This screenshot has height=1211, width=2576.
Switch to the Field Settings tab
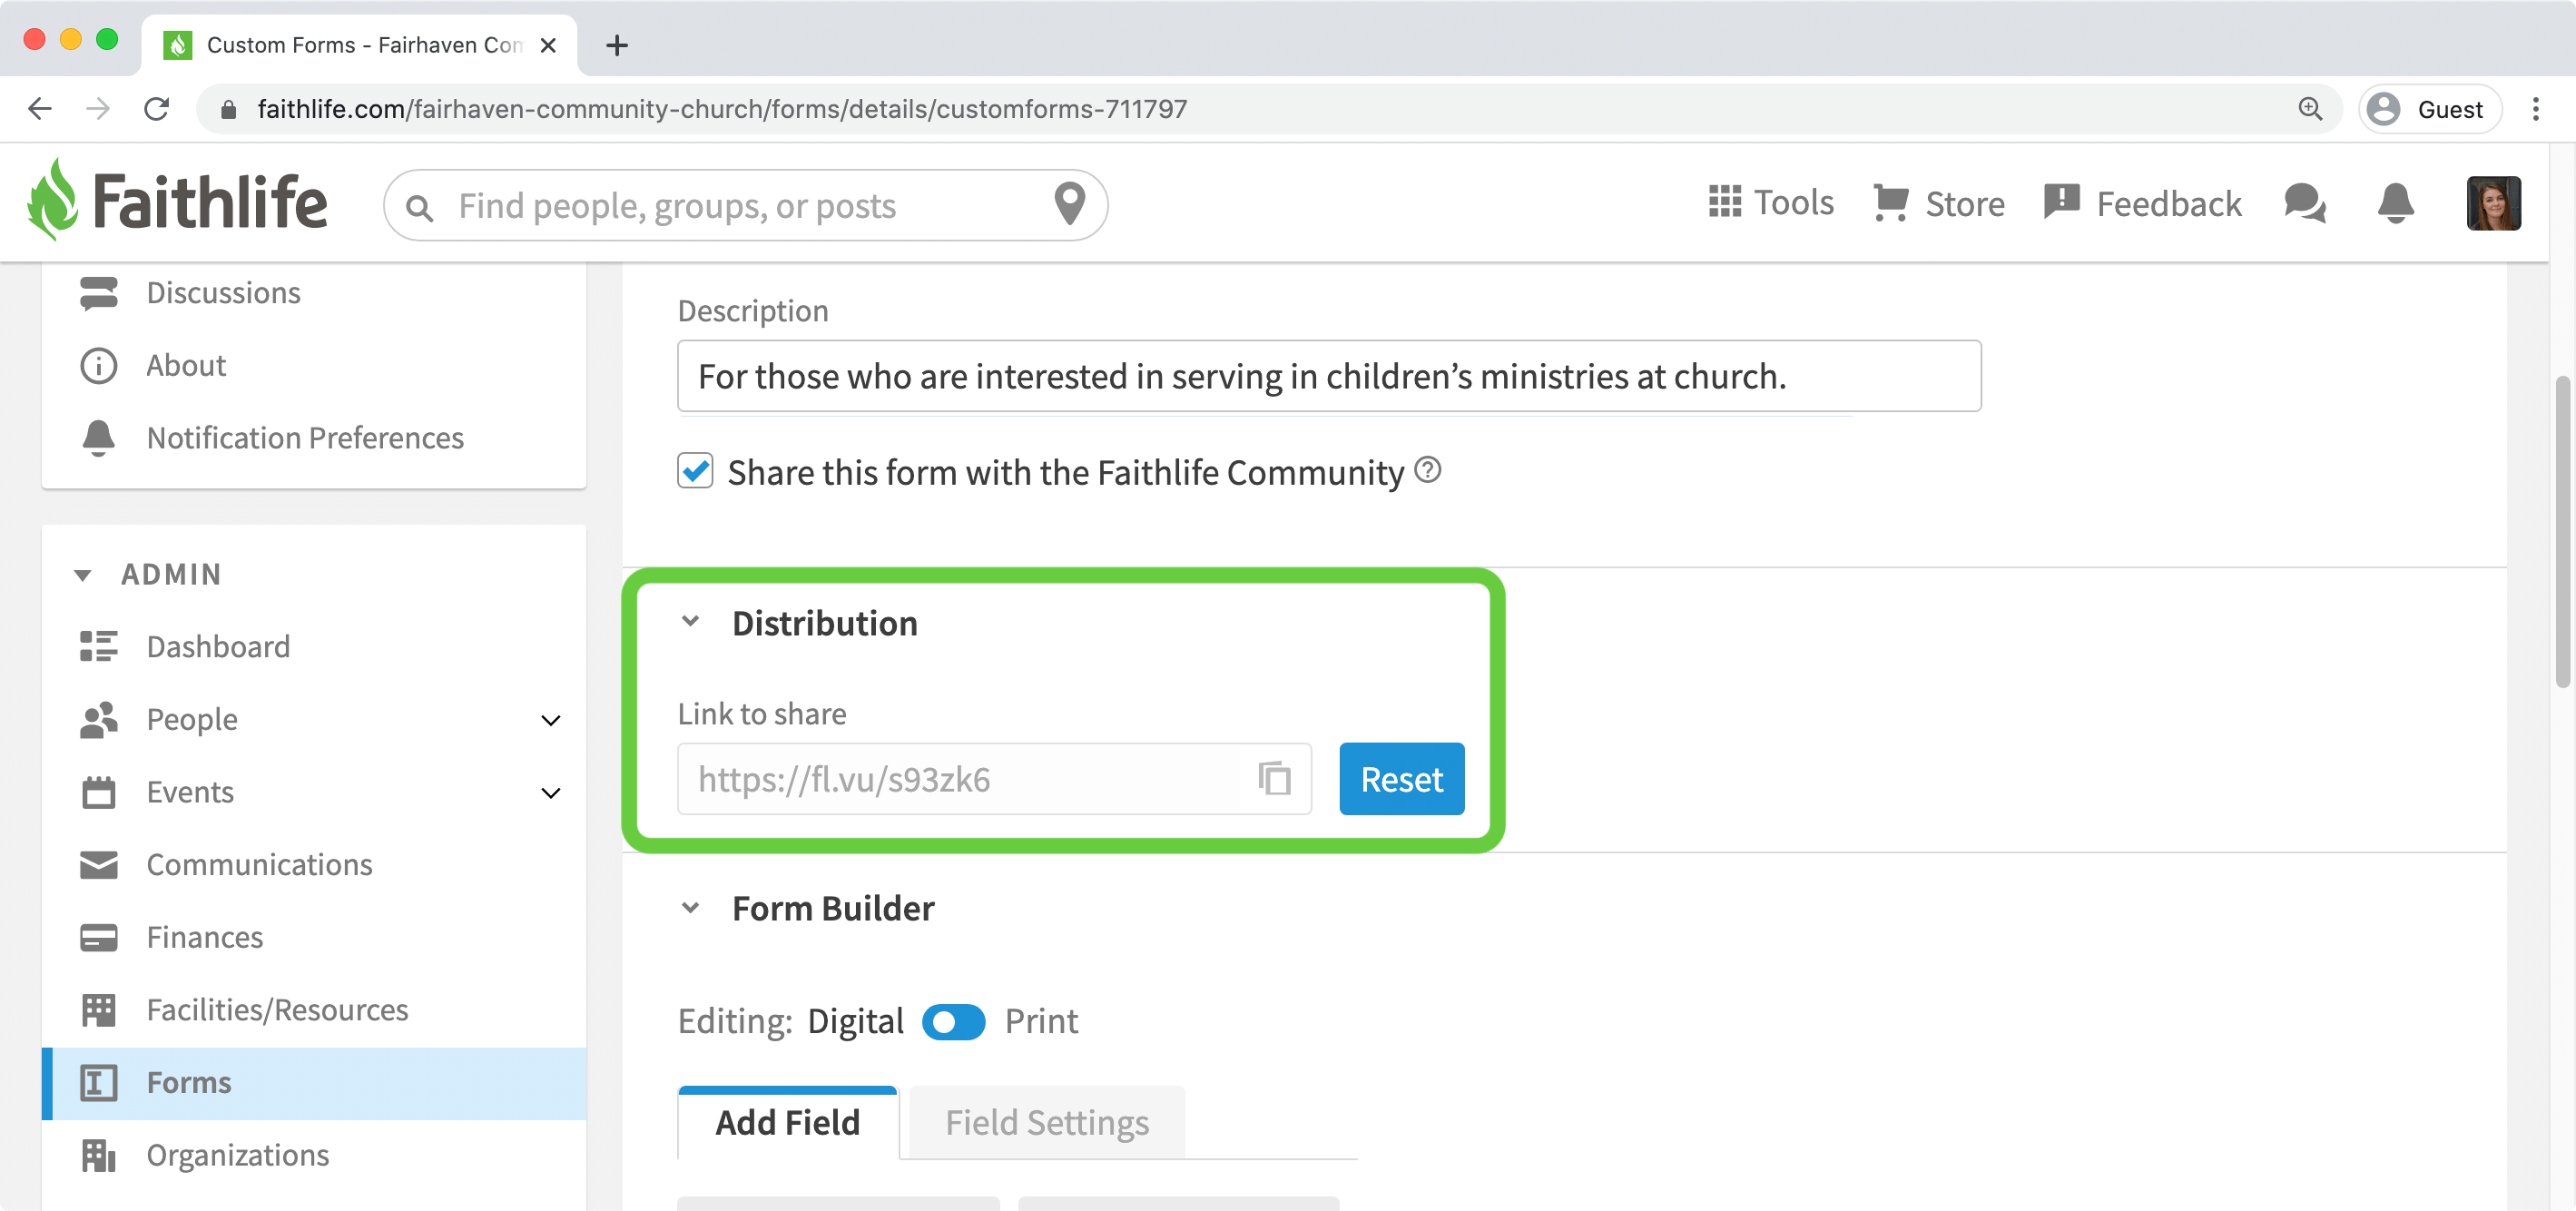pos(1047,1123)
